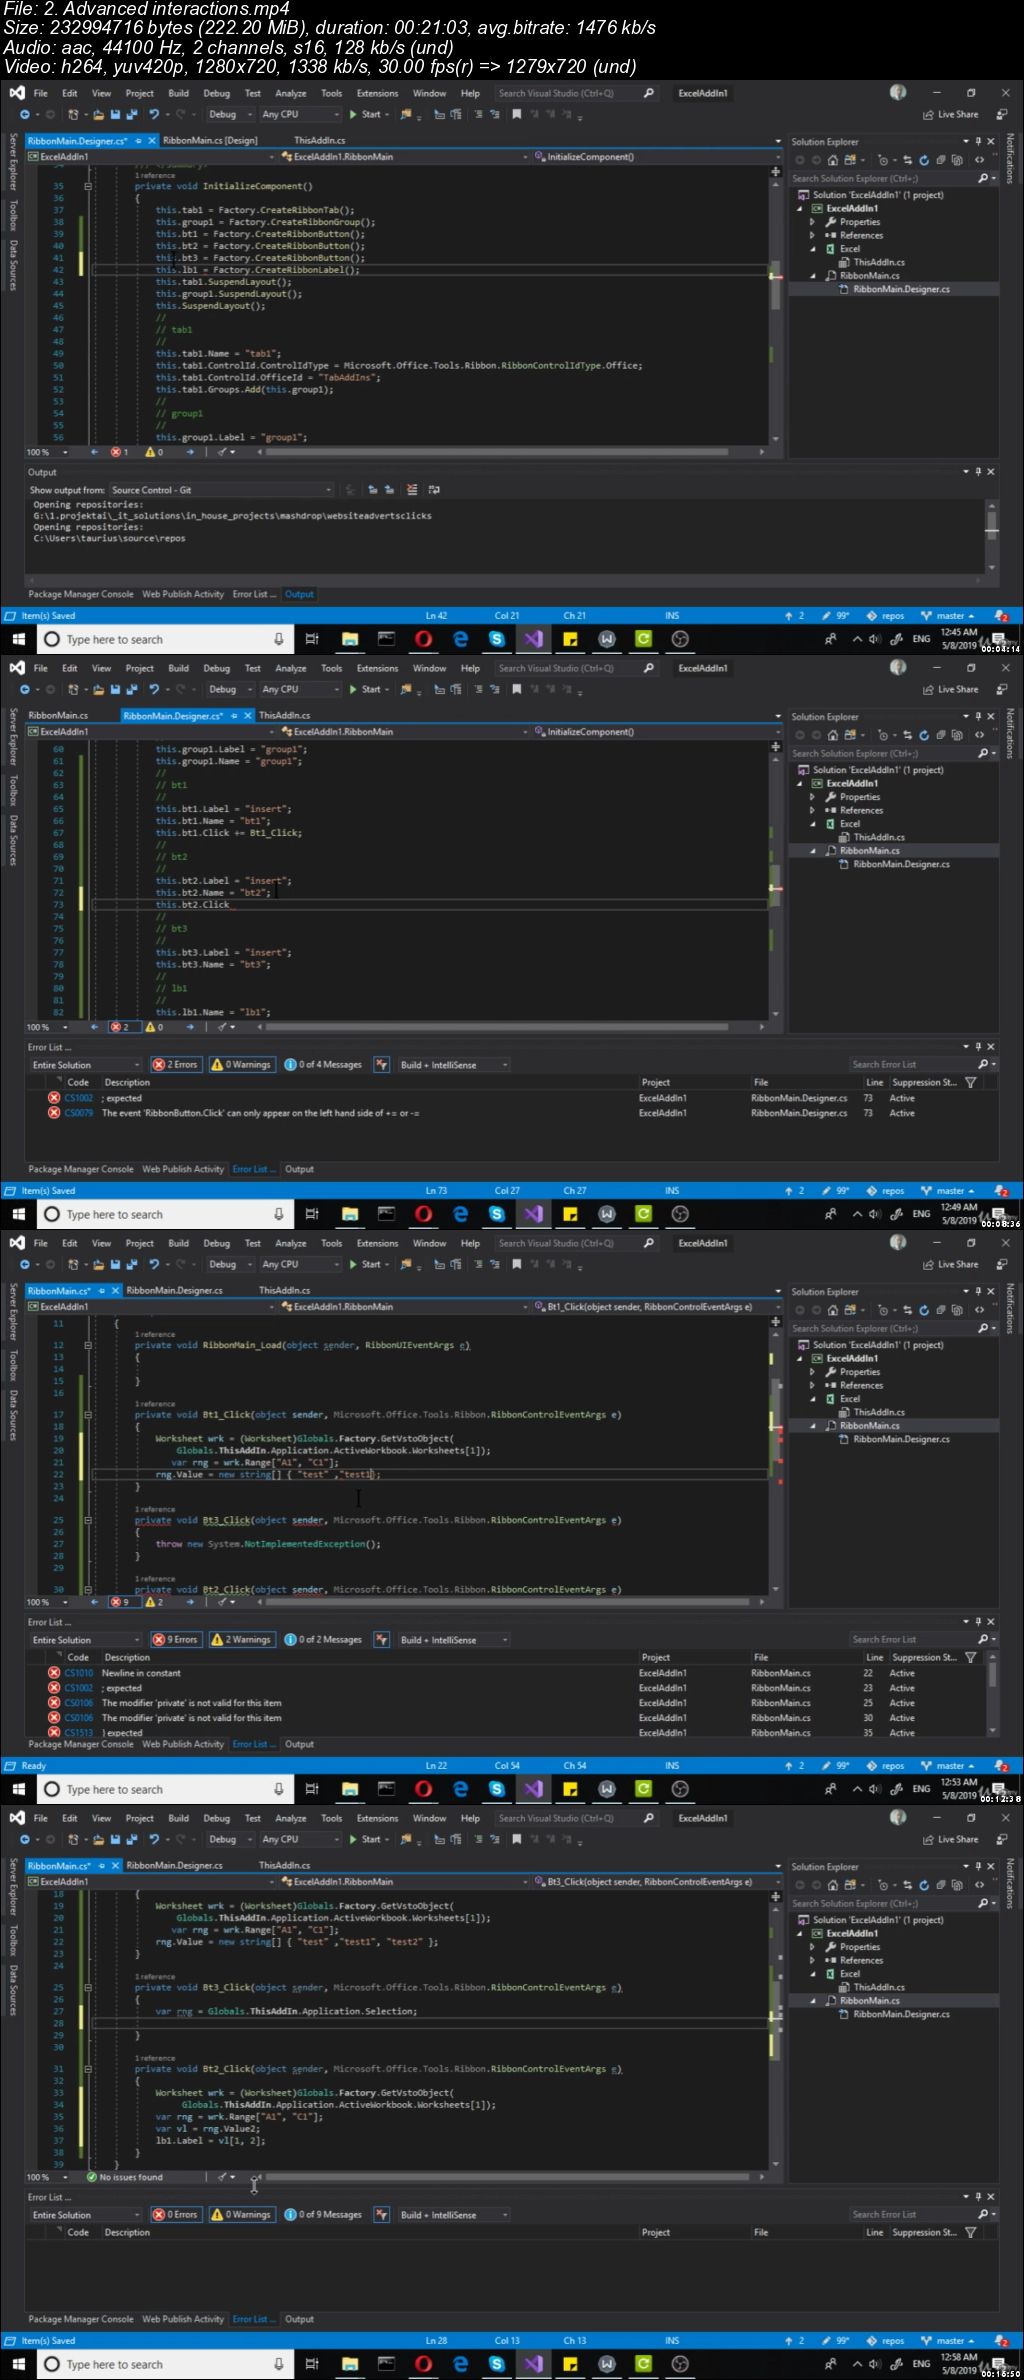Click split-editor icon above scrollbar in Output-panel frame

[775, 172]
